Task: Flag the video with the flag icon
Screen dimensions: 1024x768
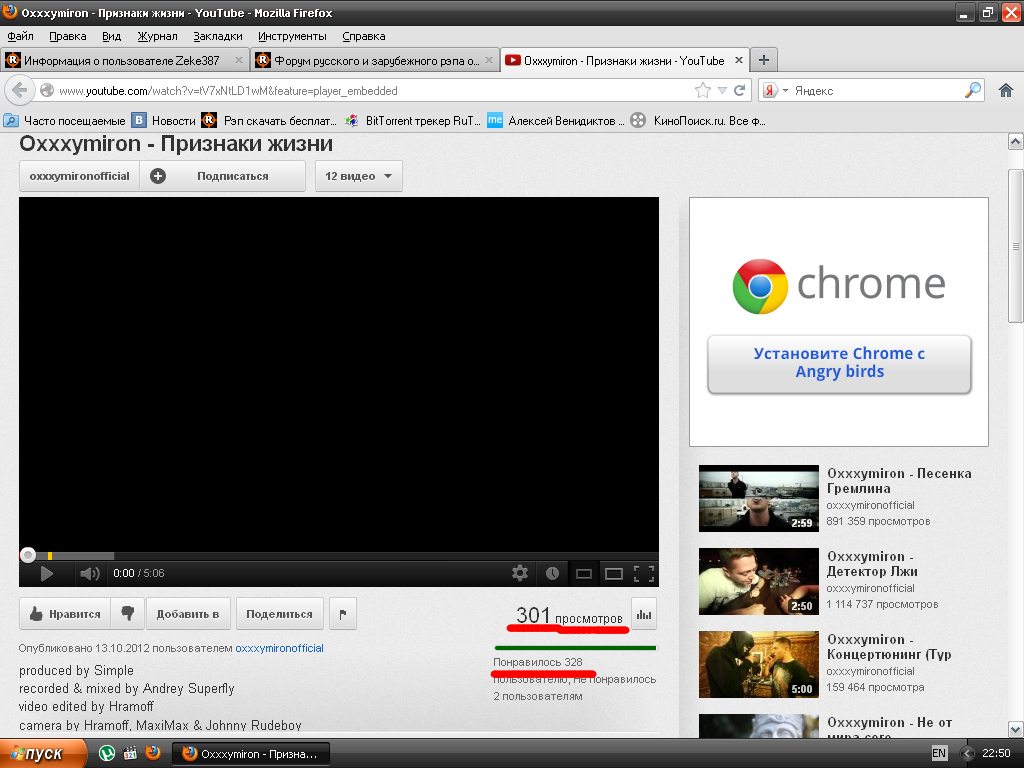Action: tap(343, 613)
